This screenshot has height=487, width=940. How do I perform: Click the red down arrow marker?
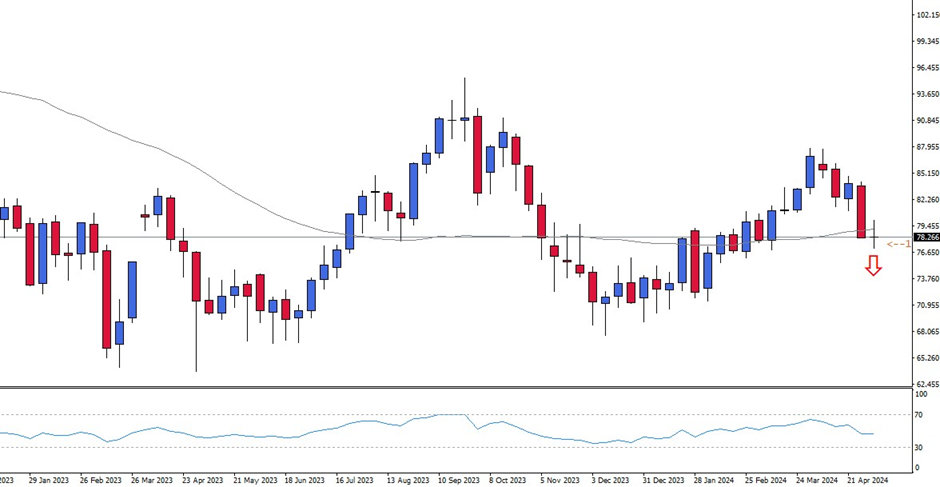(x=873, y=265)
